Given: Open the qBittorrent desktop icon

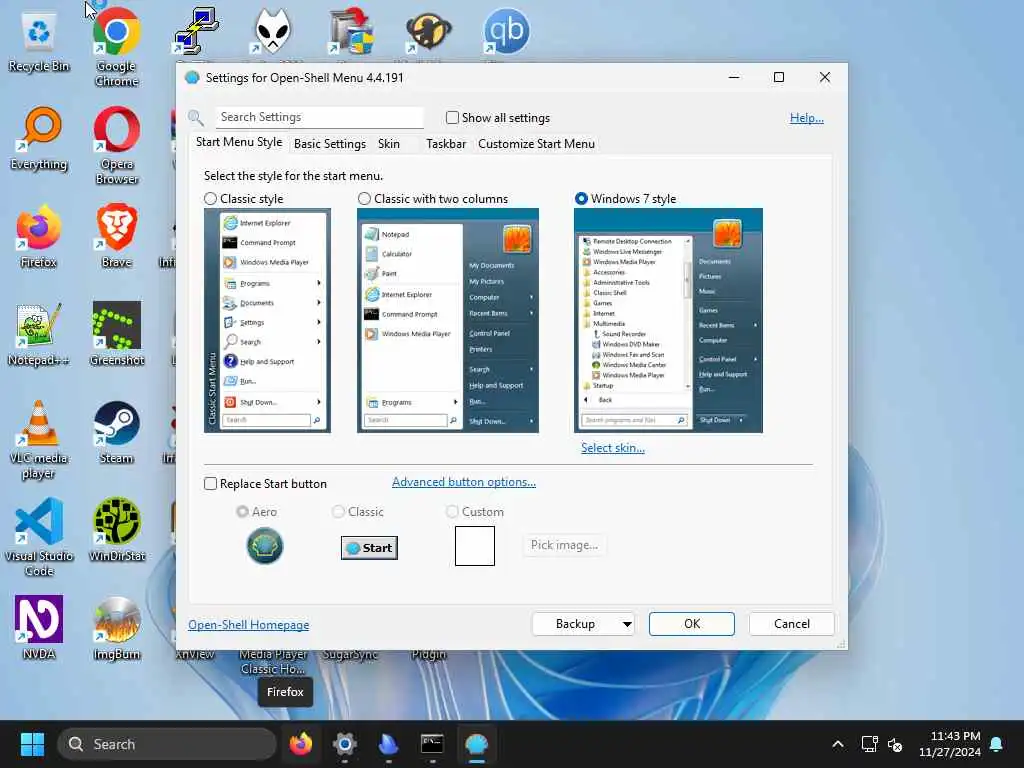Looking at the screenshot, I should (x=506, y=31).
